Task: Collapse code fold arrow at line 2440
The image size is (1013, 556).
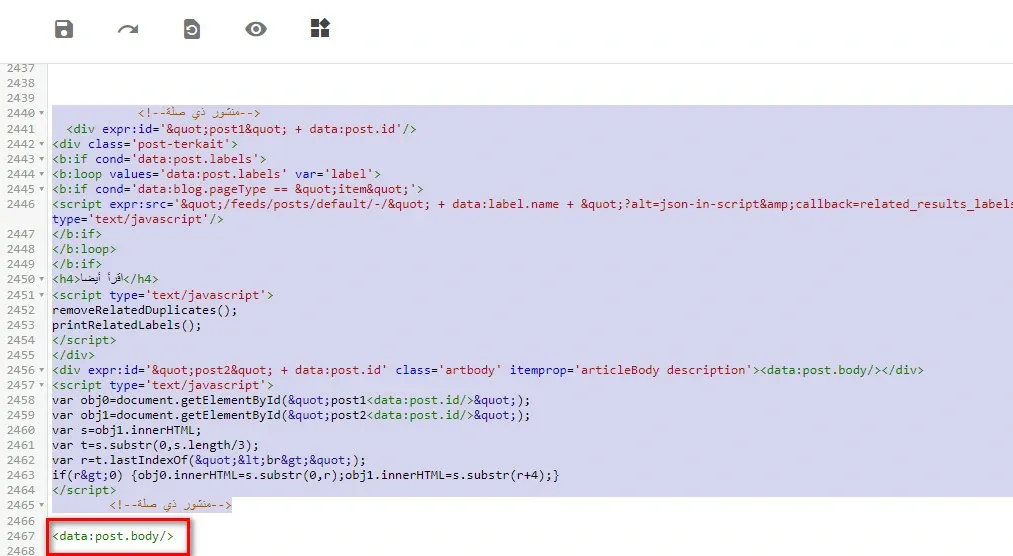Action: (x=42, y=113)
